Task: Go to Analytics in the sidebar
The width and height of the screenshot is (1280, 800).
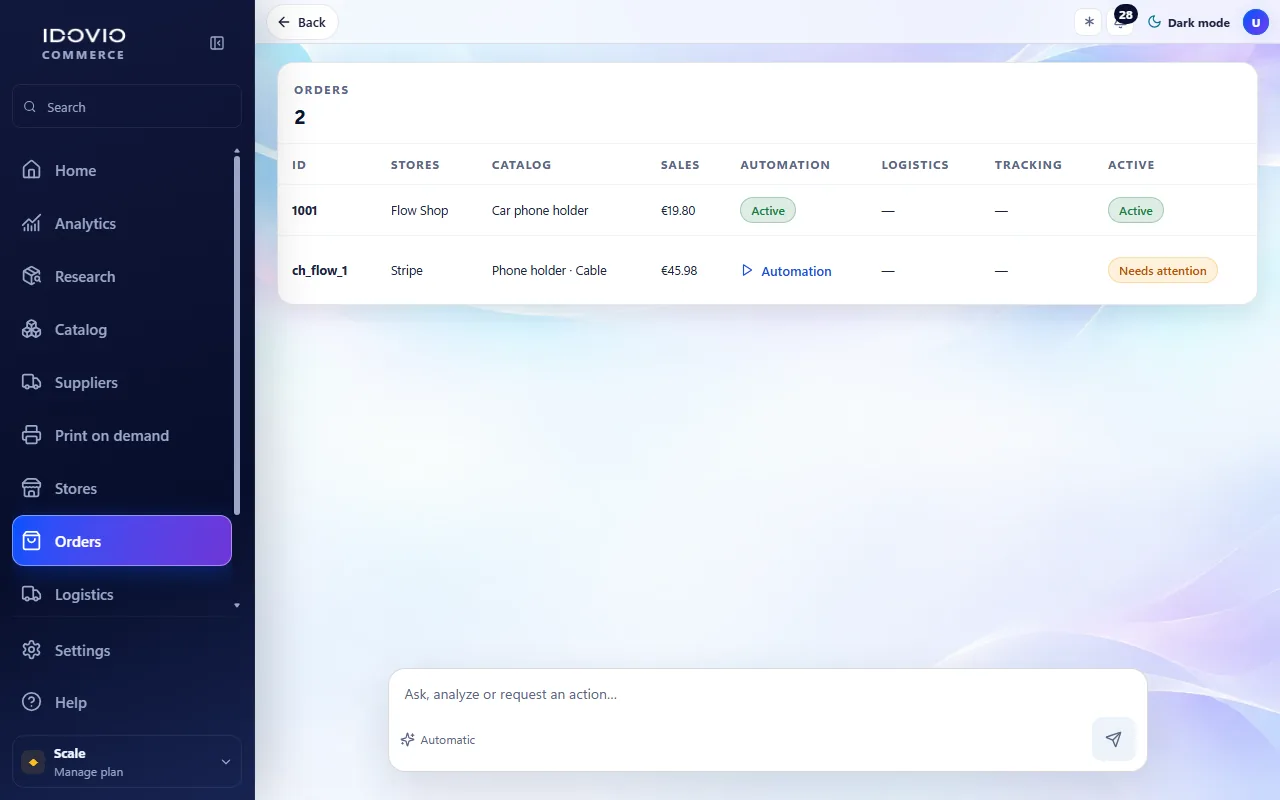Action: coord(122,223)
